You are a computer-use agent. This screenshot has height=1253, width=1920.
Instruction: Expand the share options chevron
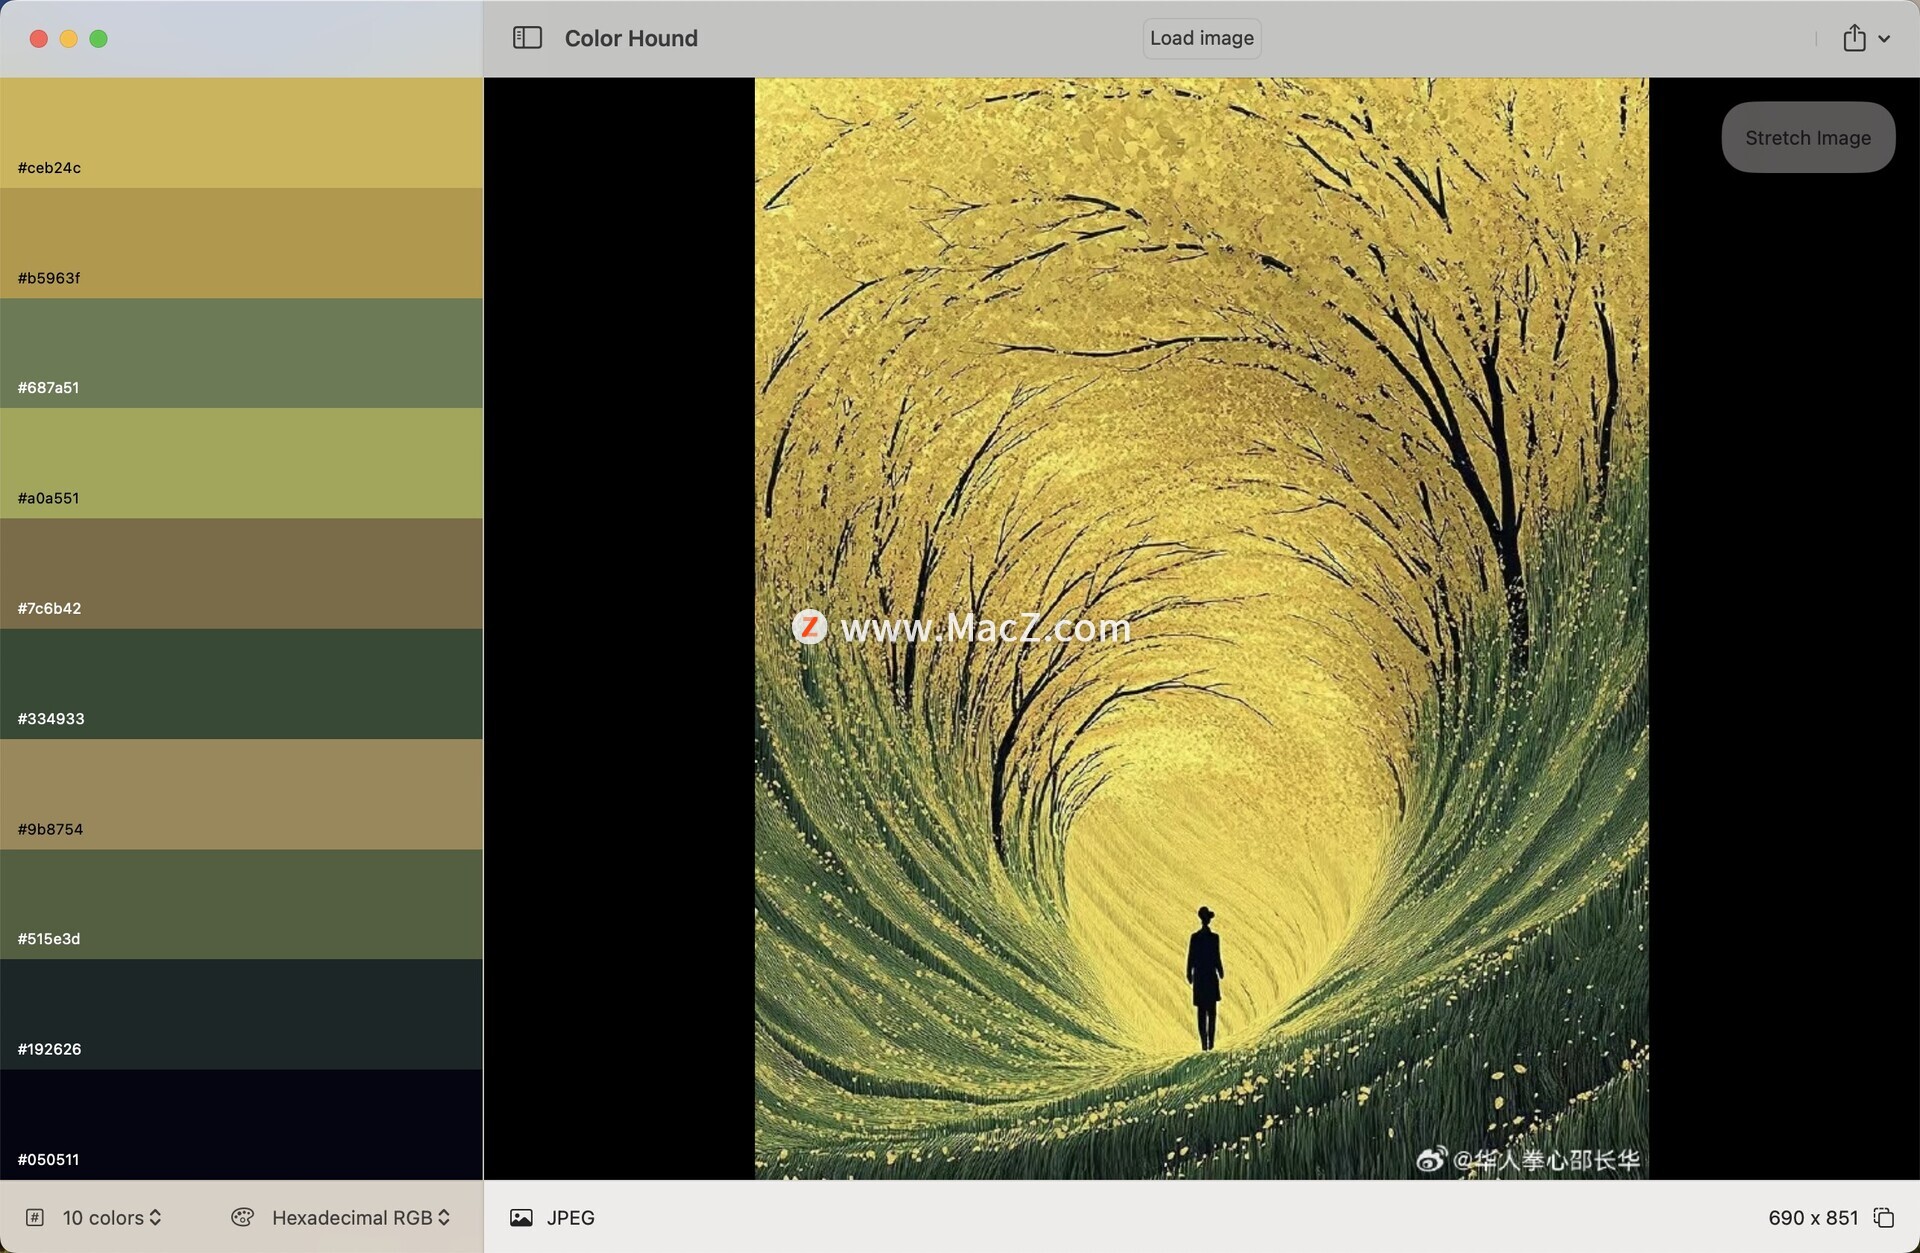point(1884,39)
